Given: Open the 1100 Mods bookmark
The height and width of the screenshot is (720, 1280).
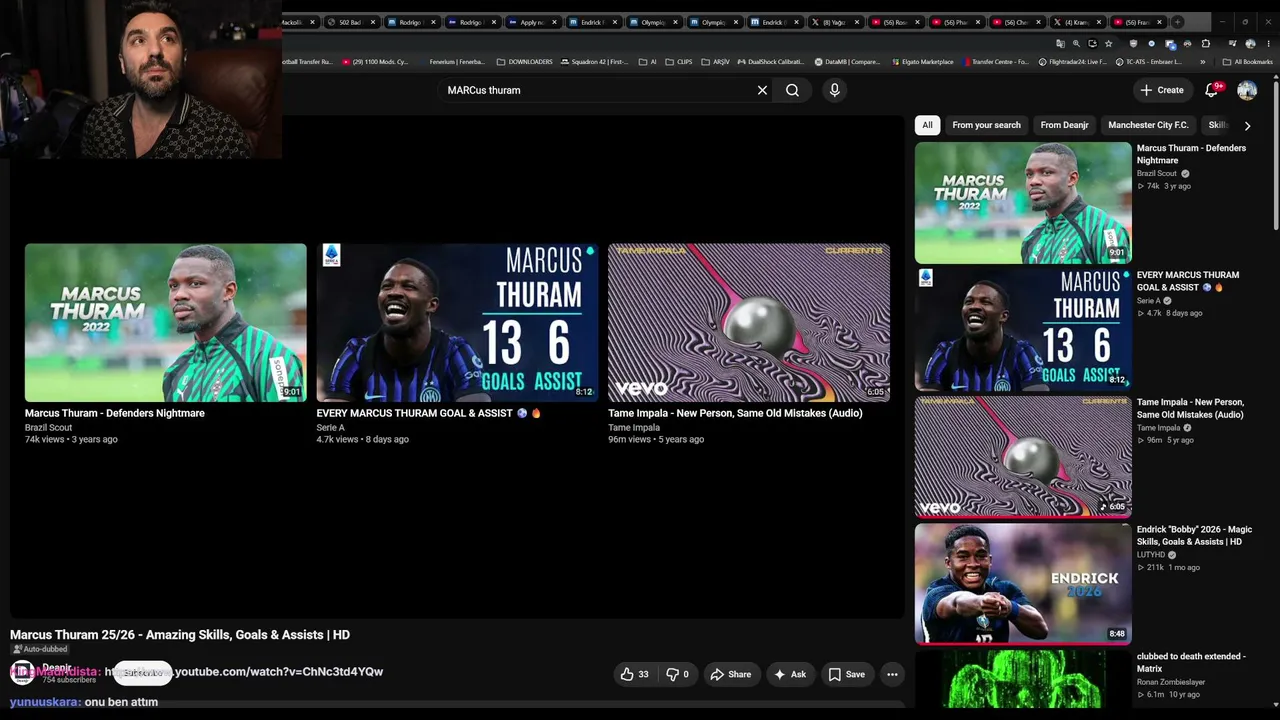Looking at the screenshot, I should [x=376, y=62].
